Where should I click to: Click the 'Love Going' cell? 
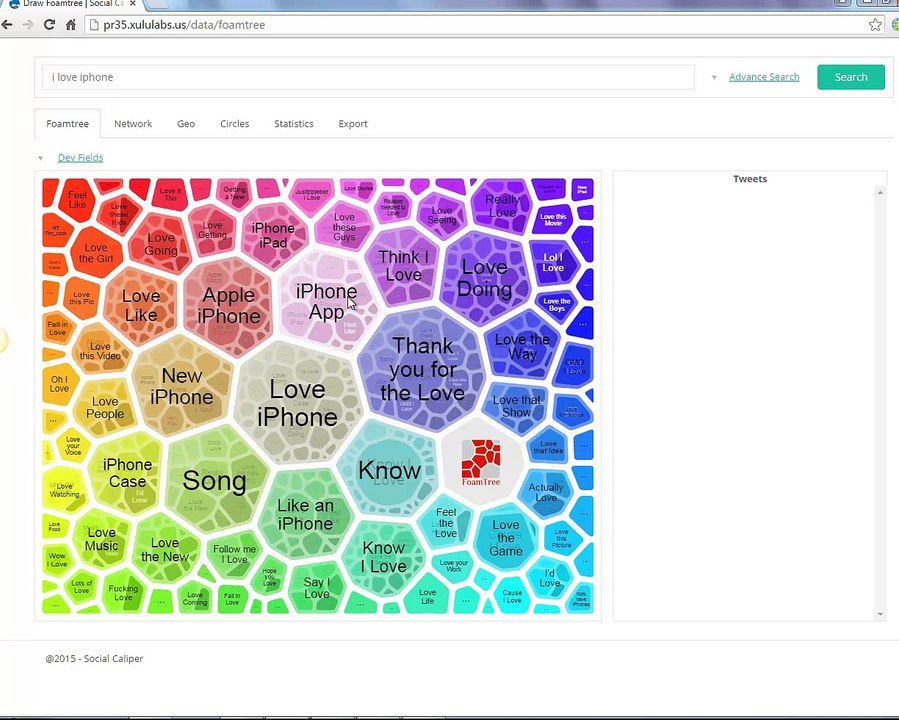161,244
